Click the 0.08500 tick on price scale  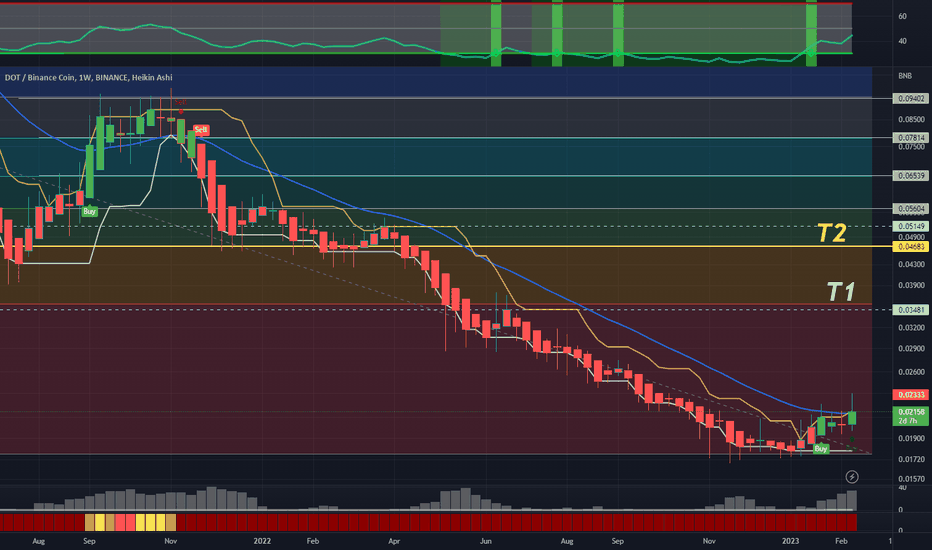[911, 120]
